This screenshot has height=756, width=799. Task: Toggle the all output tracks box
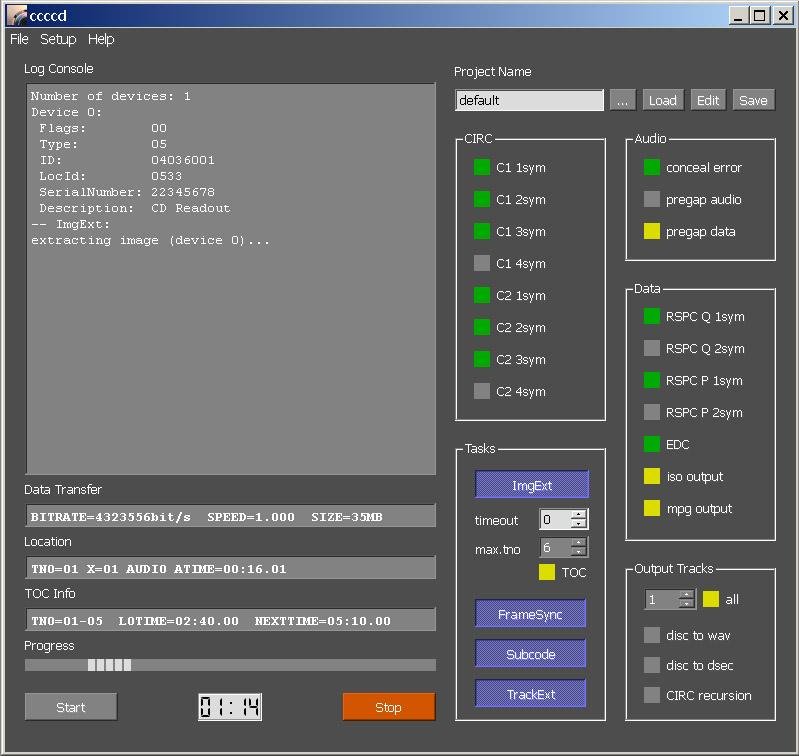coord(710,599)
